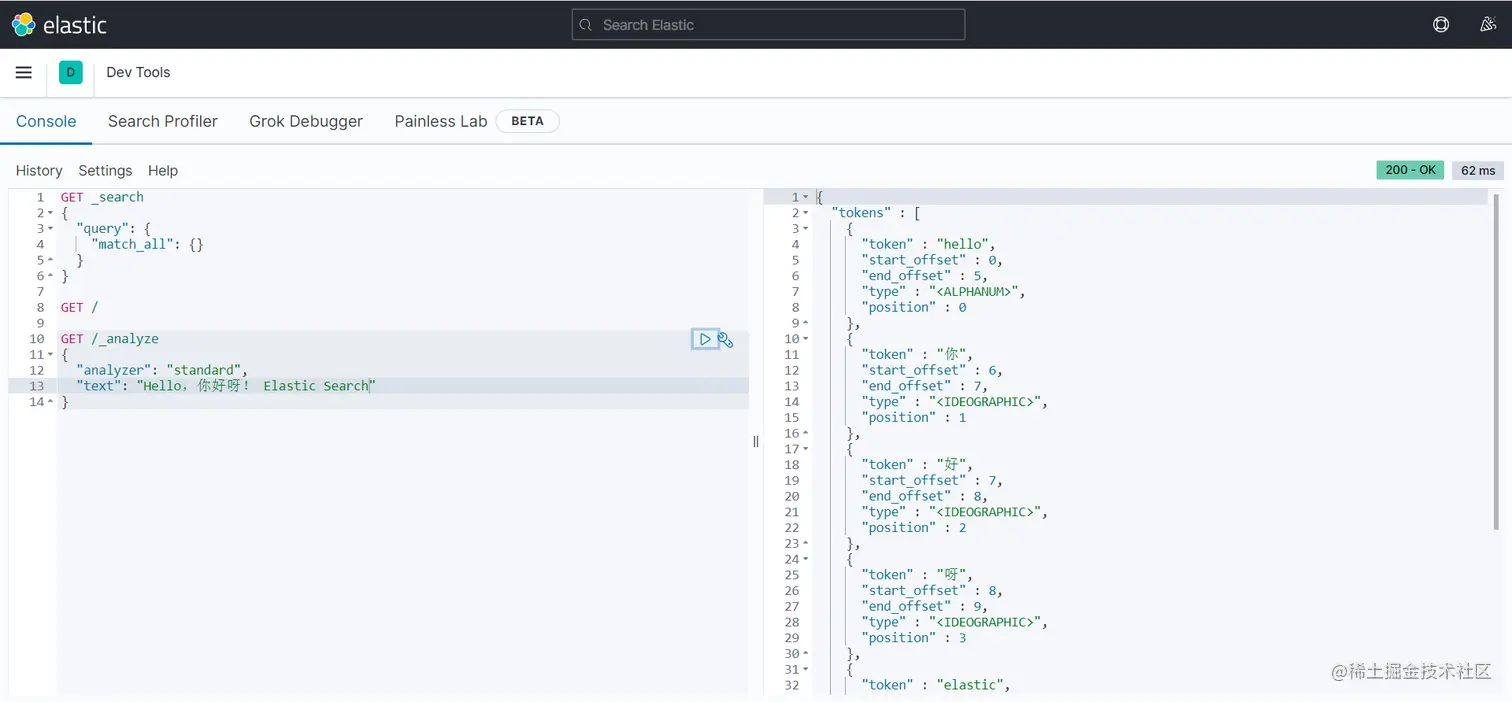Open the Grok Debugger tab
The width and height of the screenshot is (1512, 702).
click(306, 121)
